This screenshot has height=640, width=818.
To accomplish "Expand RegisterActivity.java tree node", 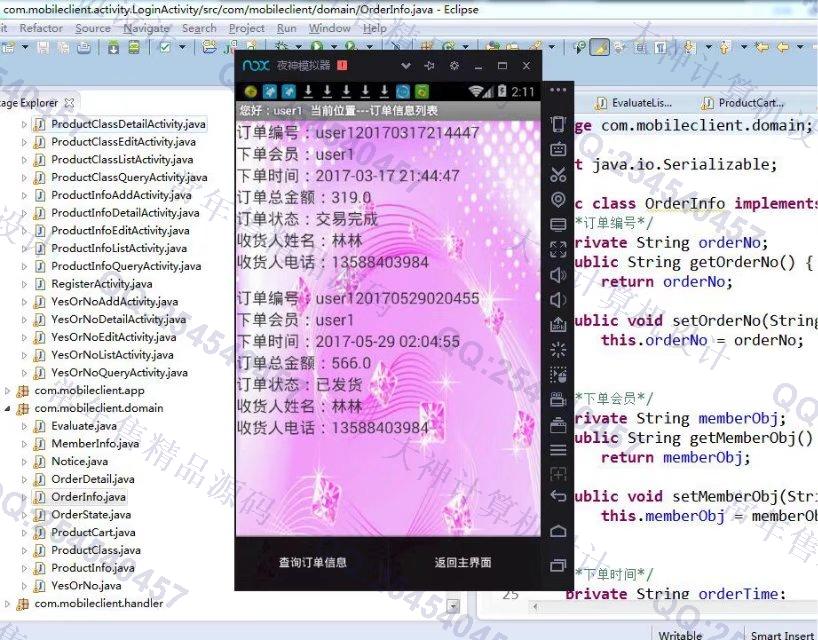I will coord(24,284).
